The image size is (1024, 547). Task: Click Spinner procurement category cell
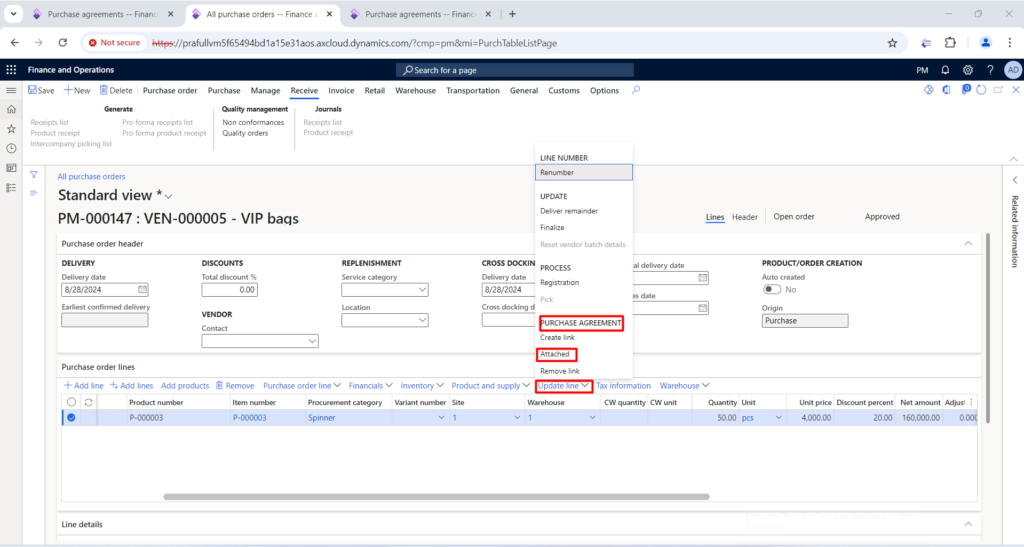click(x=321, y=418)
